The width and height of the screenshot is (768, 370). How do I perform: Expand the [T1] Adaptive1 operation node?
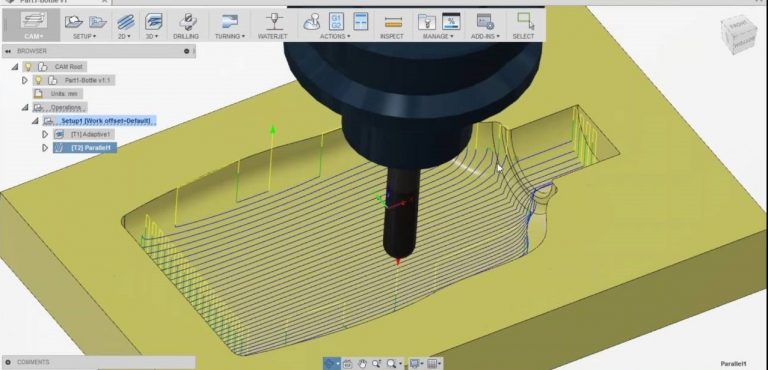(x=45, y=134)
